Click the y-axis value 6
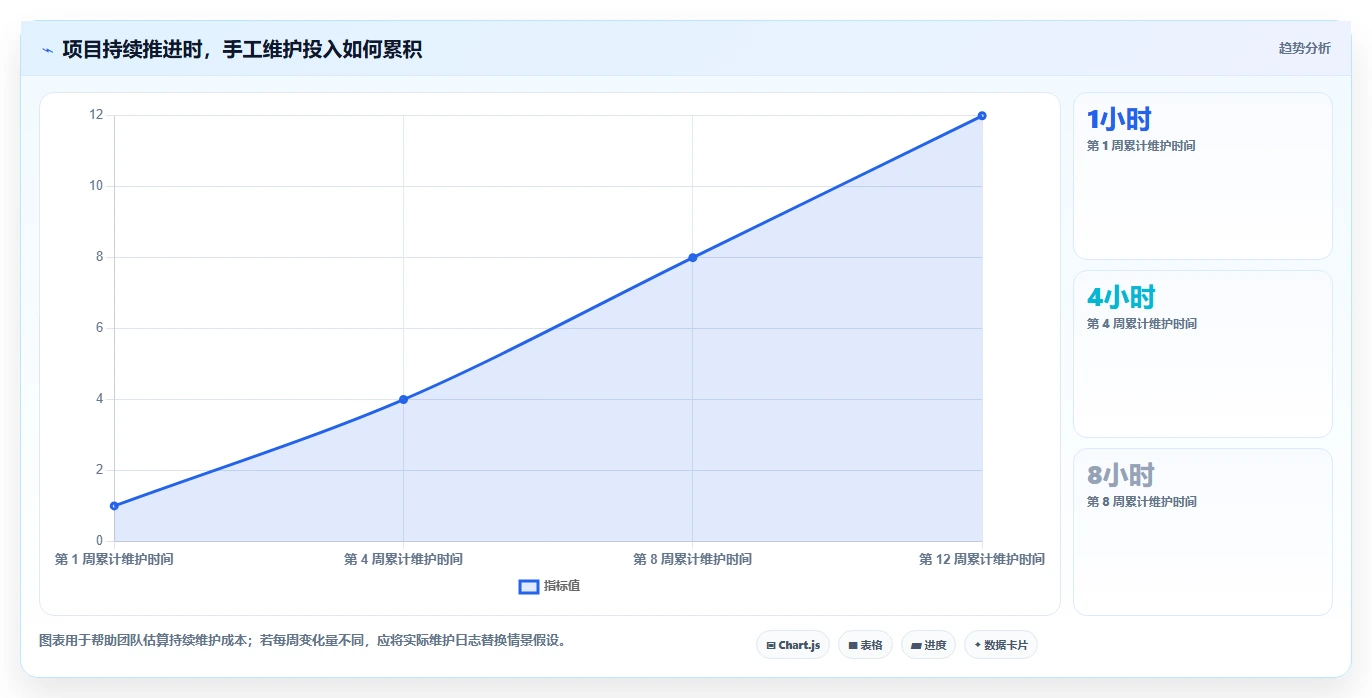 (x=99, y=328)
